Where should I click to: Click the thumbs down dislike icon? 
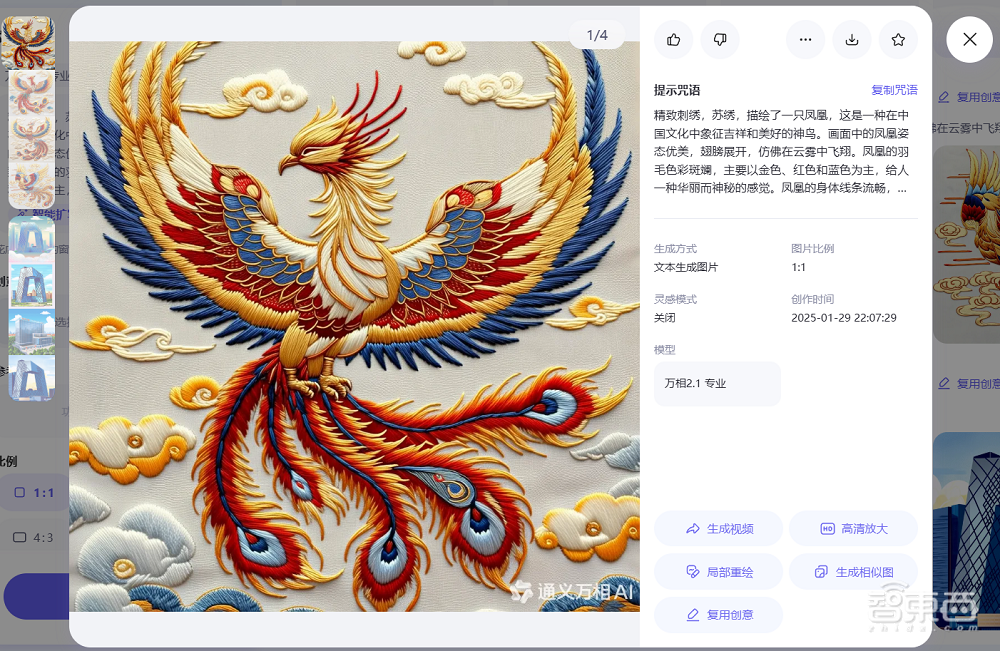pos(719,40)
